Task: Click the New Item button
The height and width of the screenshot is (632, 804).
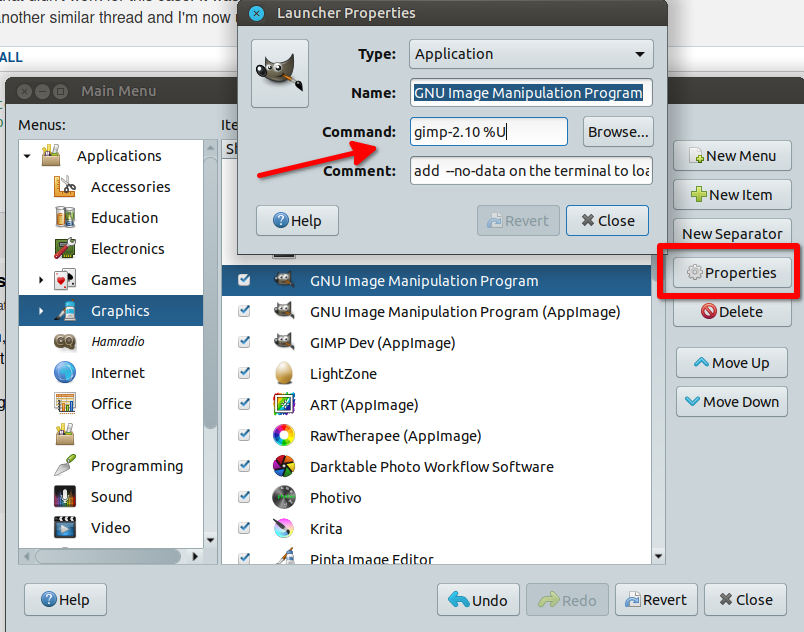Action: (x=732, y=195)
